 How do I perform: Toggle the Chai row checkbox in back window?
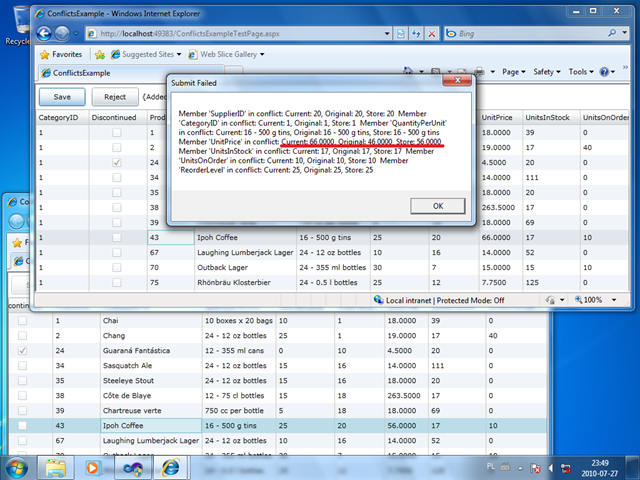click(22, 321)
